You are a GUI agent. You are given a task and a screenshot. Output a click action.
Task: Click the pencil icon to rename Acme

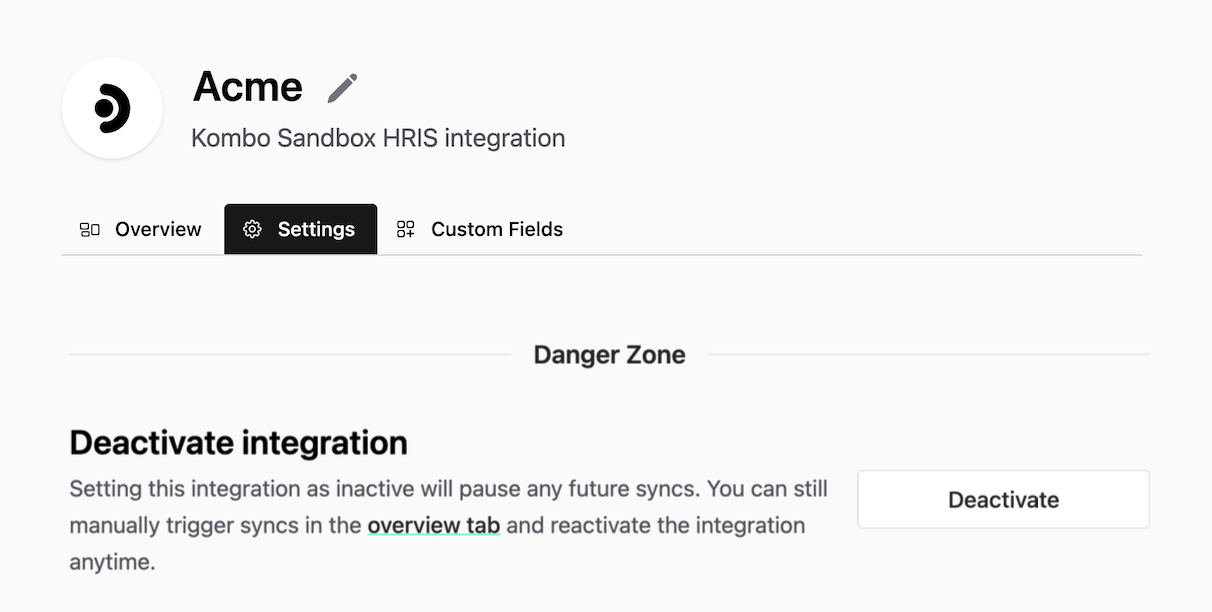342,88
